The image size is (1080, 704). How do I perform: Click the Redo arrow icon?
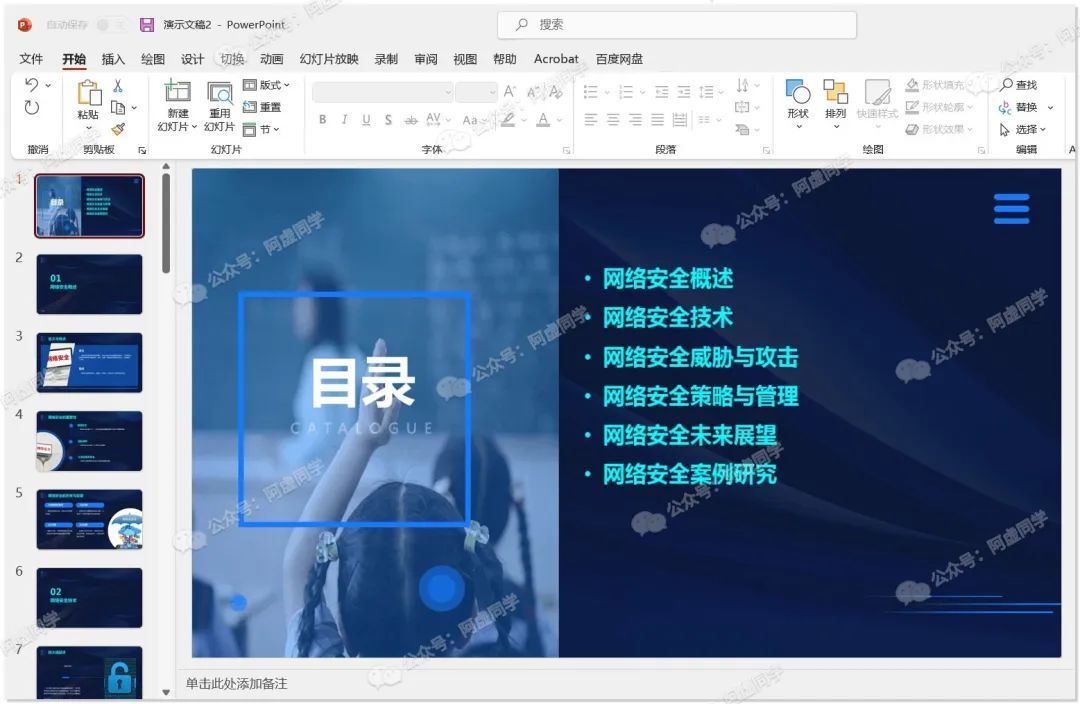32,107
